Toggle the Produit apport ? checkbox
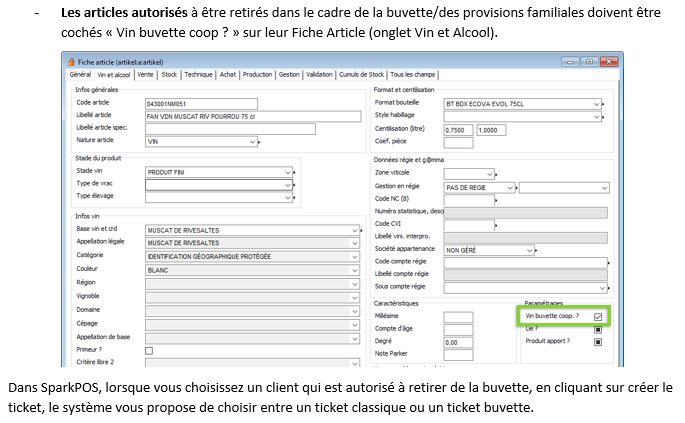 (x=598, y=341)
